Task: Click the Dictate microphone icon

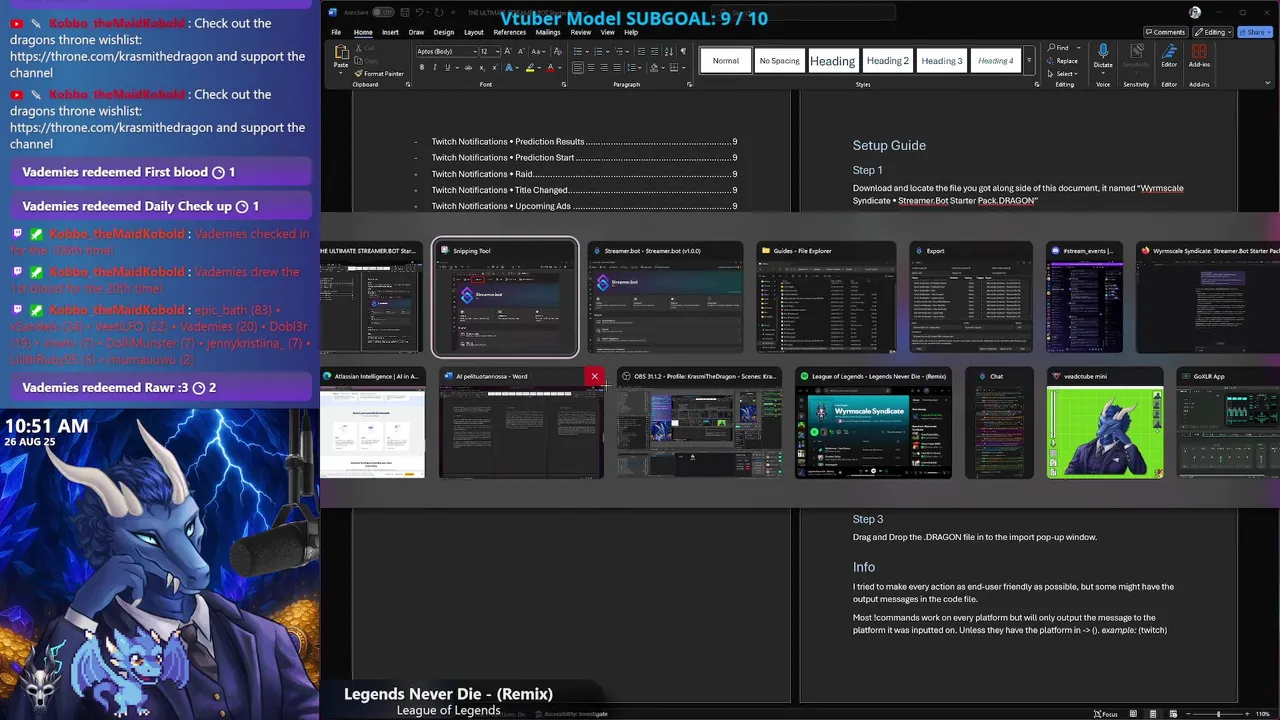Action: (1103, 50)
